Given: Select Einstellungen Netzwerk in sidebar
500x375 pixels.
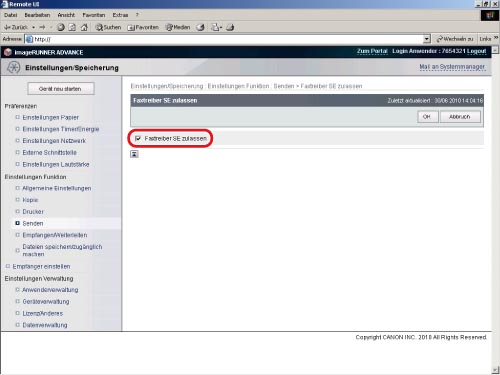Looking at the screenshot, I should [x=54, y=141].
